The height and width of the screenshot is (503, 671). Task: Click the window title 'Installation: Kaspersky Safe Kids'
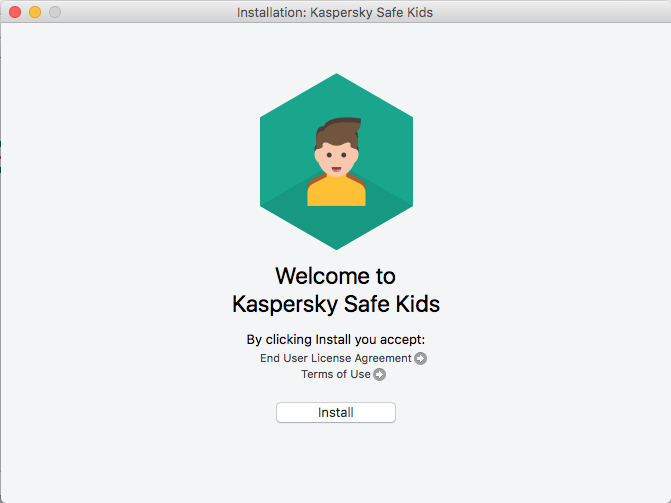pos(335,12)
